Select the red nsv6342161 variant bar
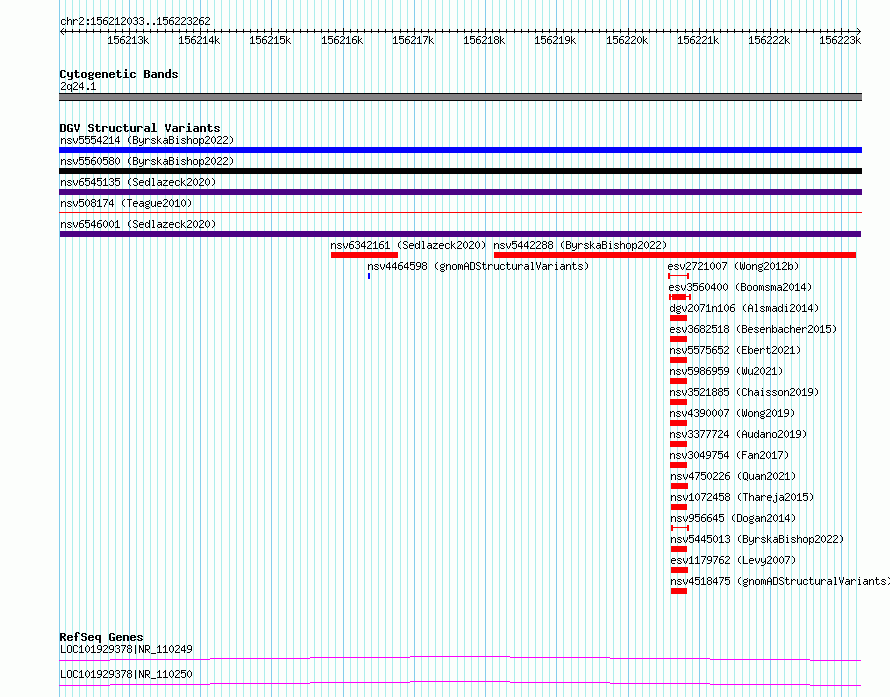 364,255
